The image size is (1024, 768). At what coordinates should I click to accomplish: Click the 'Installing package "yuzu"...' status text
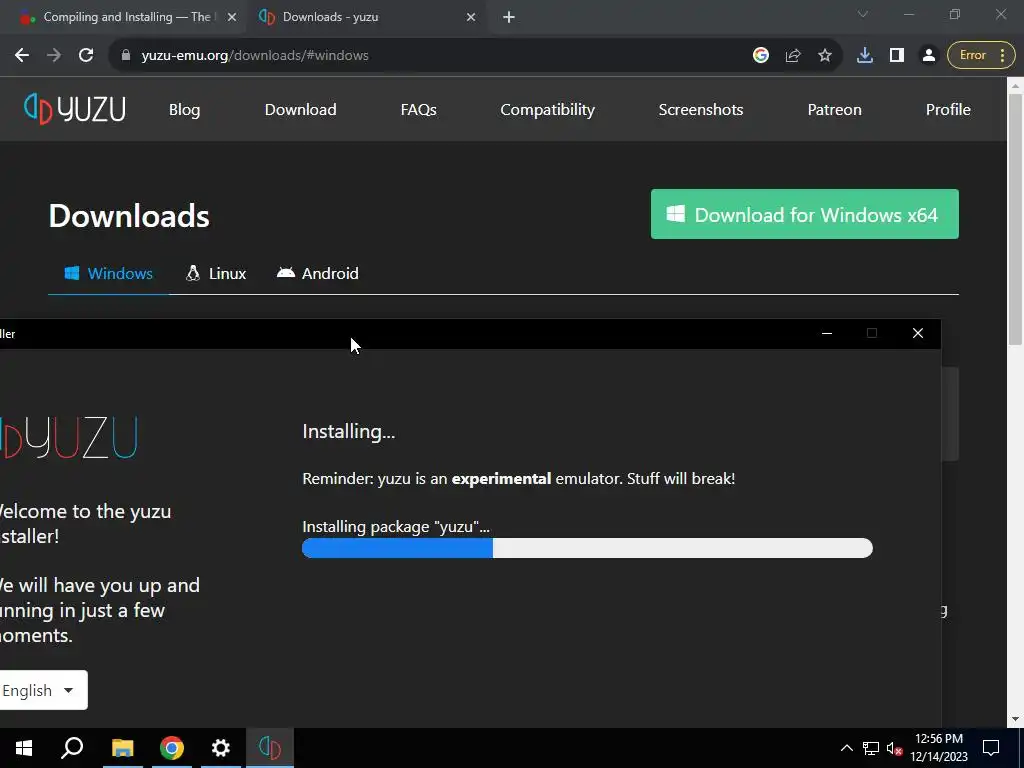pos(396,527)
